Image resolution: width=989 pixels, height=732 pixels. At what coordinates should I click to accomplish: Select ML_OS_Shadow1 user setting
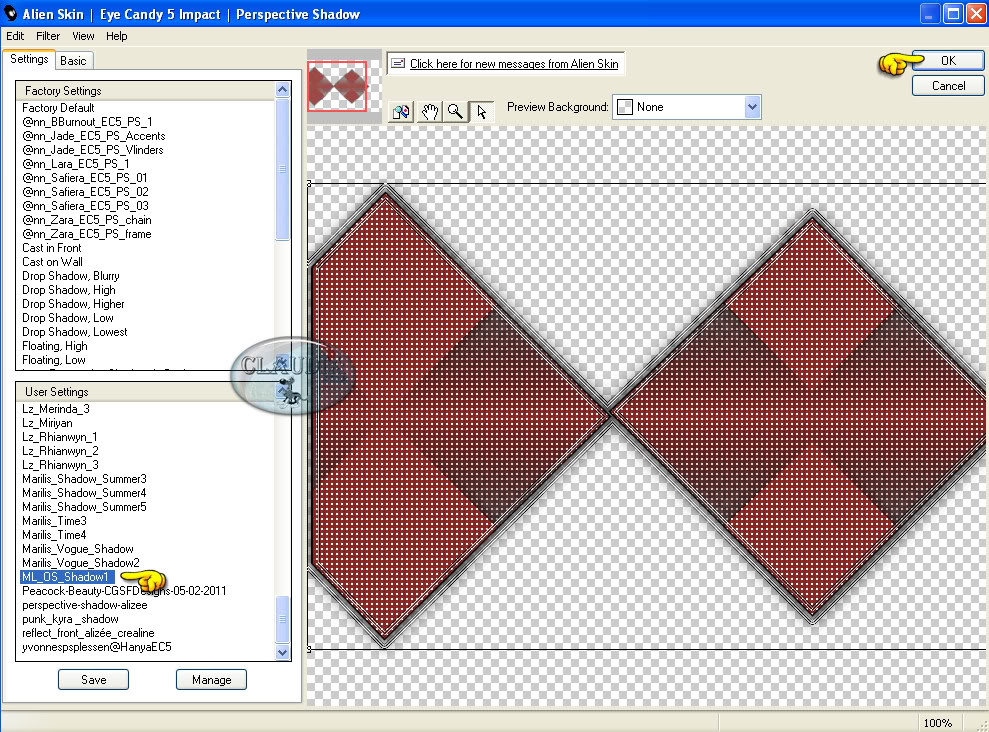tap(66, 577)
